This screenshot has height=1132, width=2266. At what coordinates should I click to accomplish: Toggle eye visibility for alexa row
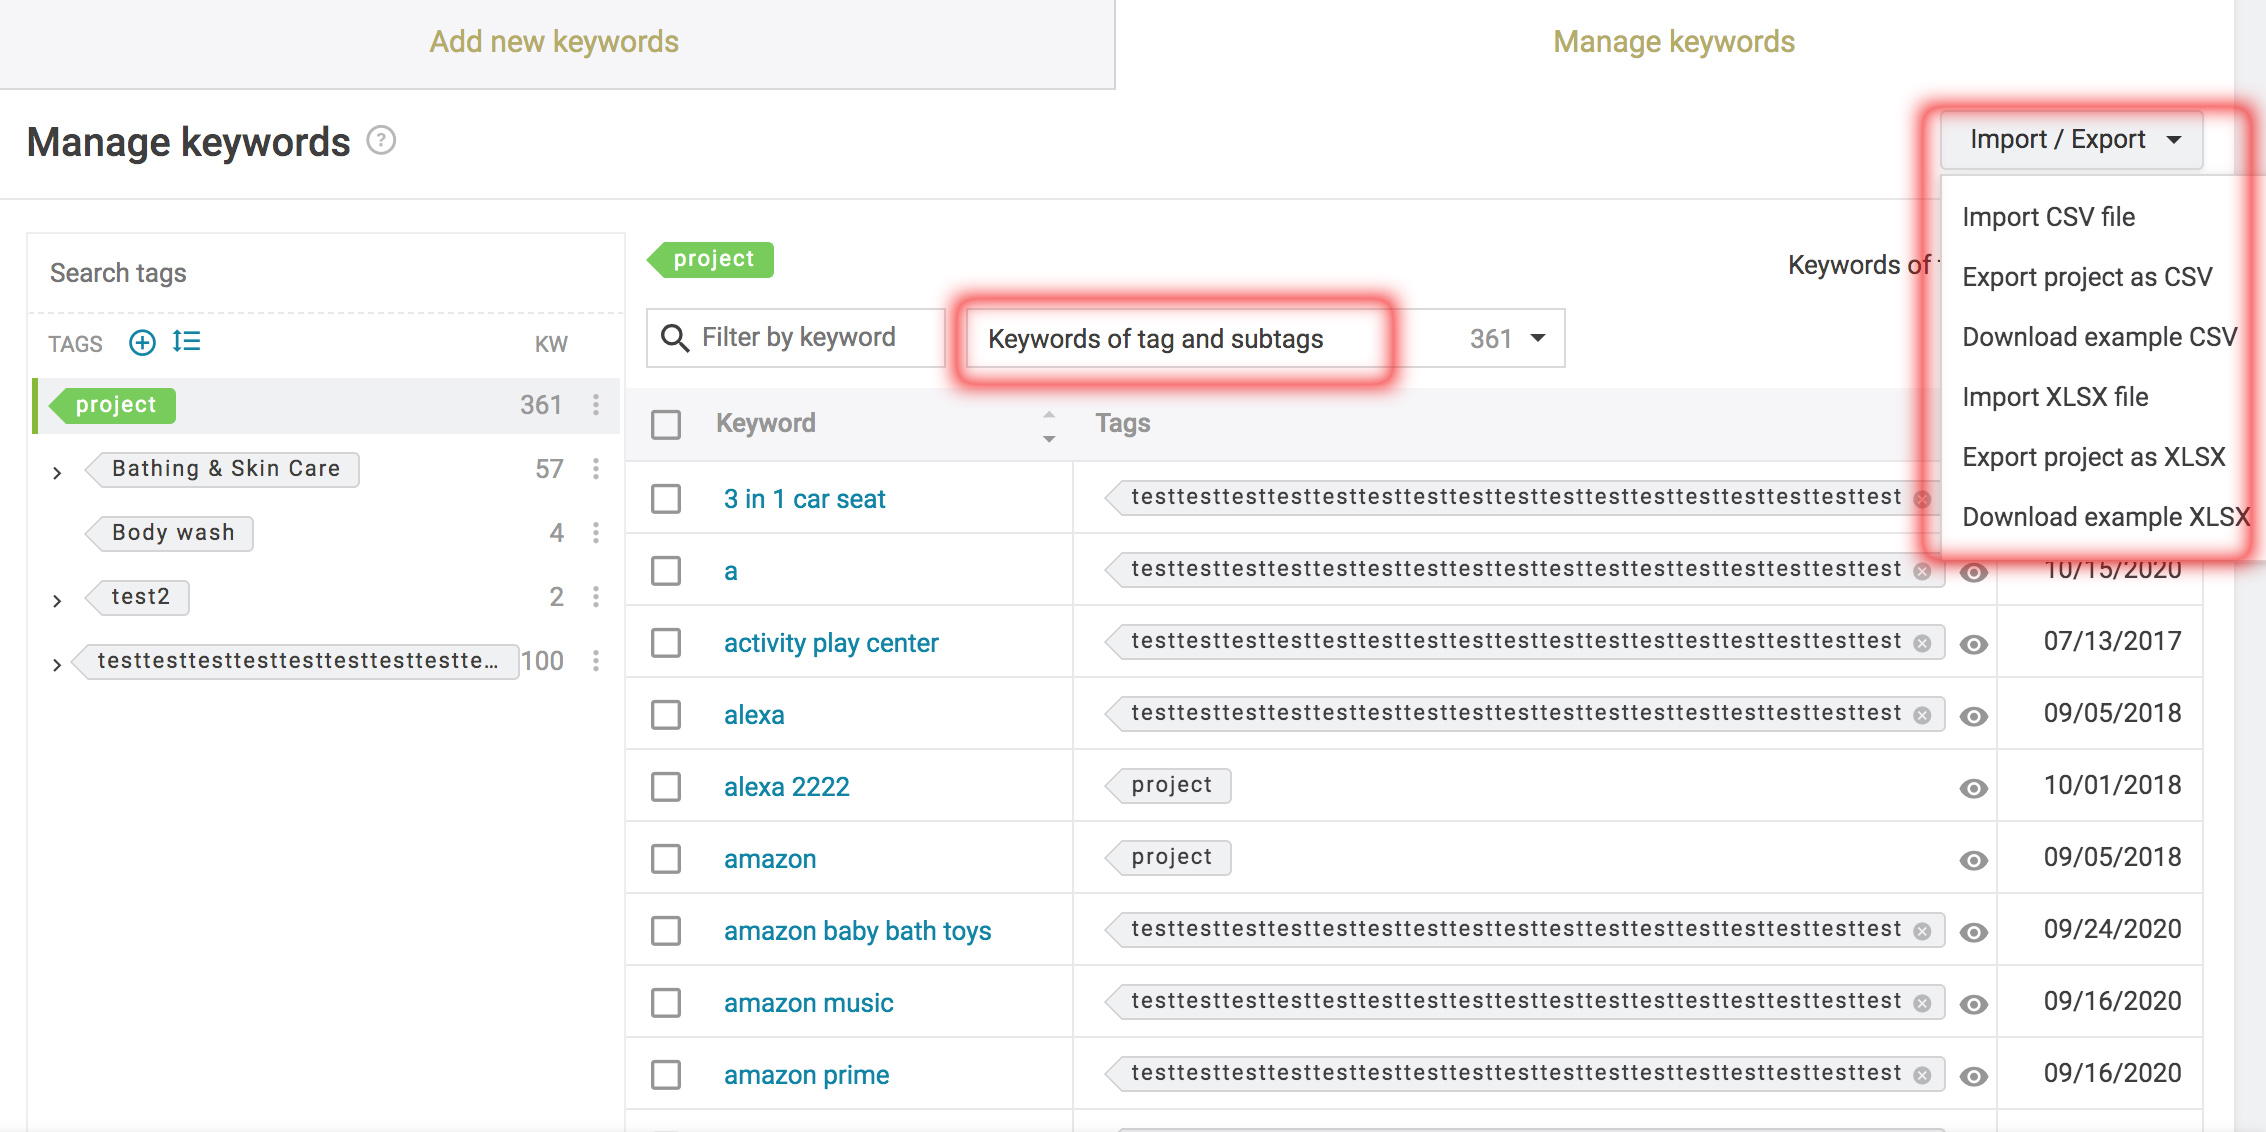pyautogui.click(x=1973, y=717)
